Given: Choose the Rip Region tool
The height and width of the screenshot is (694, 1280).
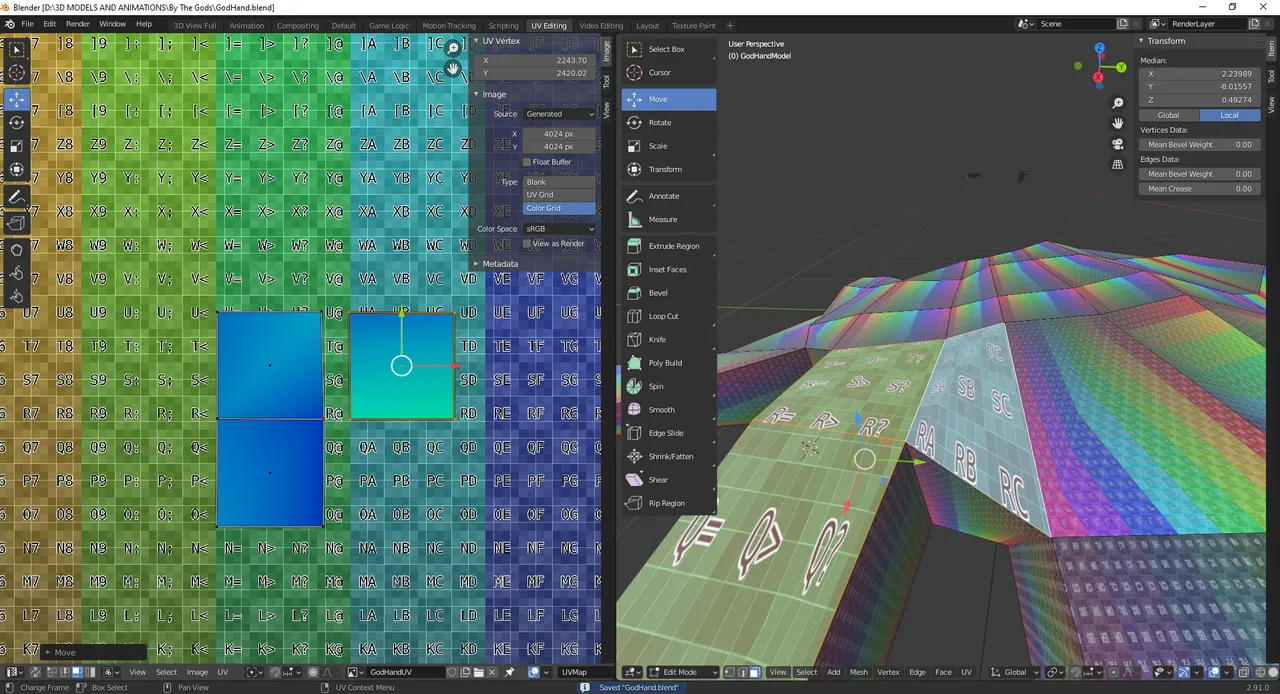Looking at the screenshot, I should 668,503.
